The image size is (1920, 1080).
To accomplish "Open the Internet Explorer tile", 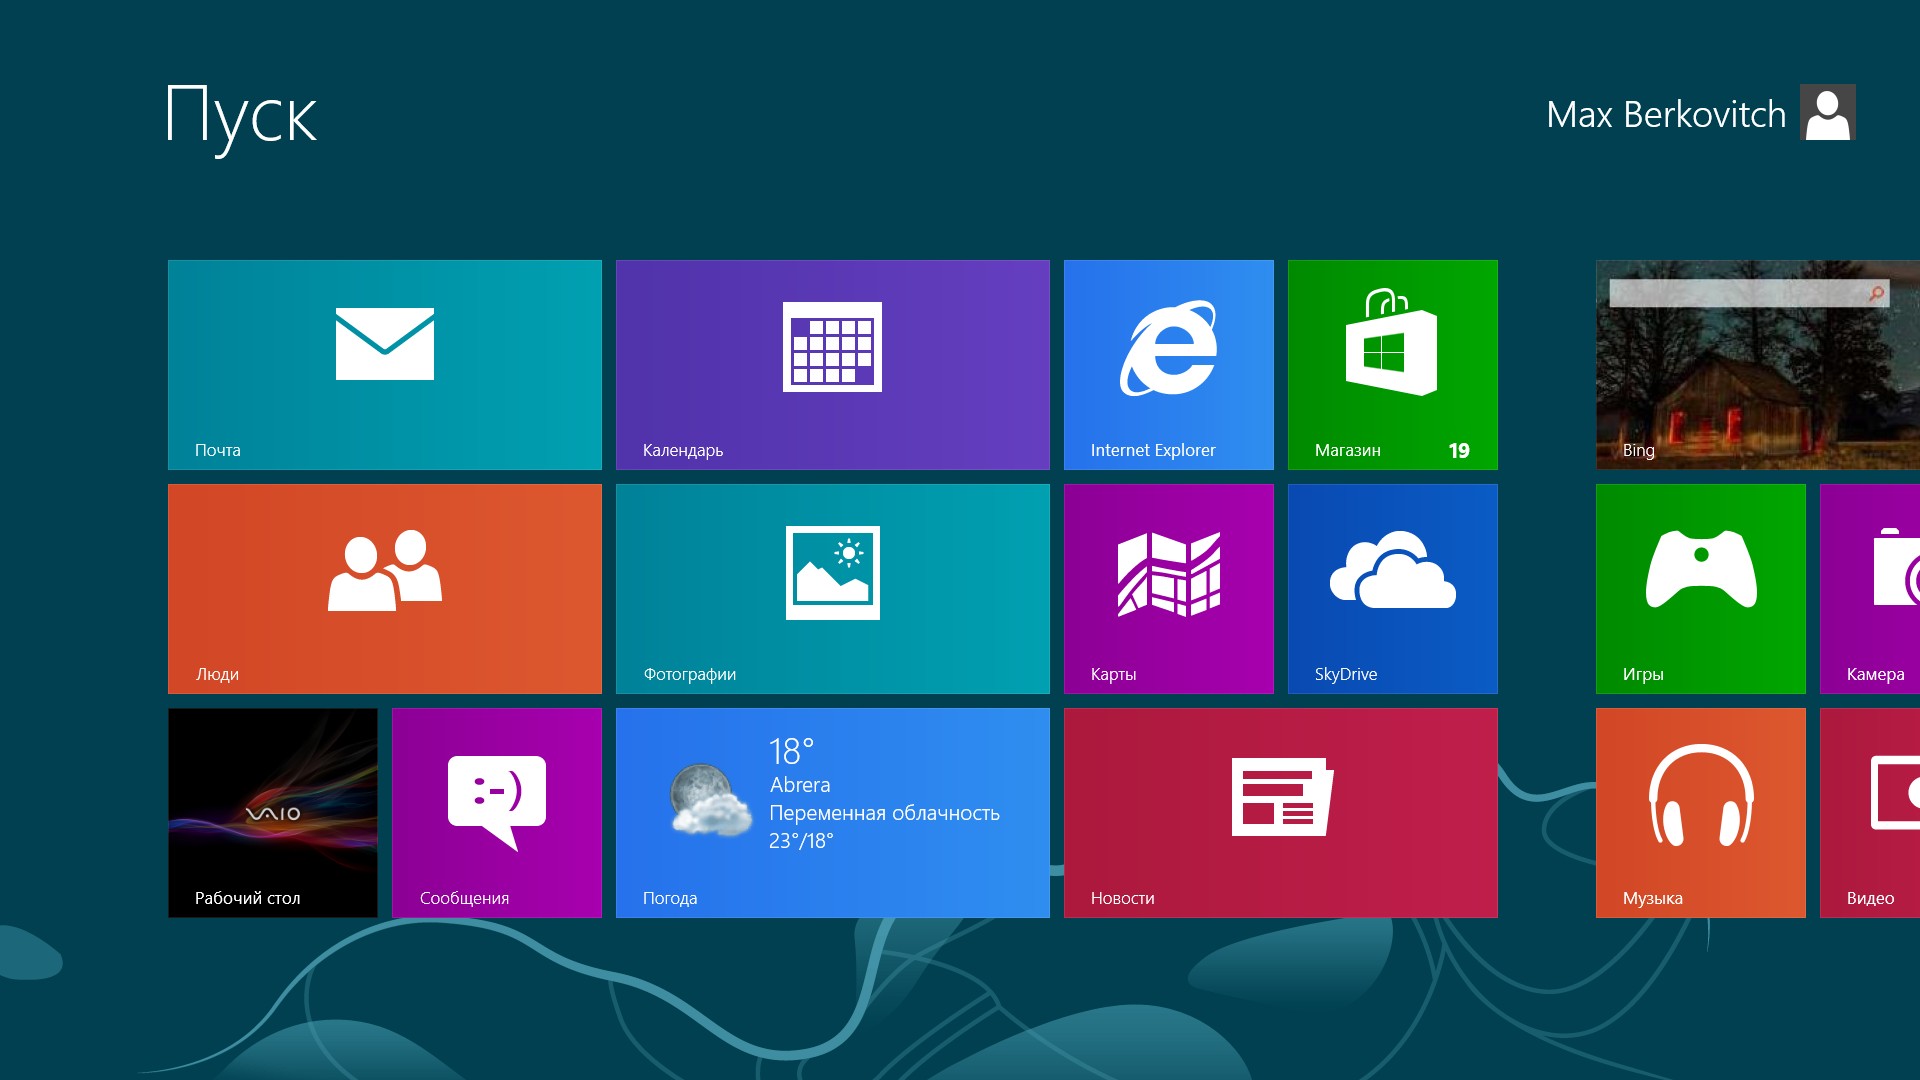I will 1168,365.
